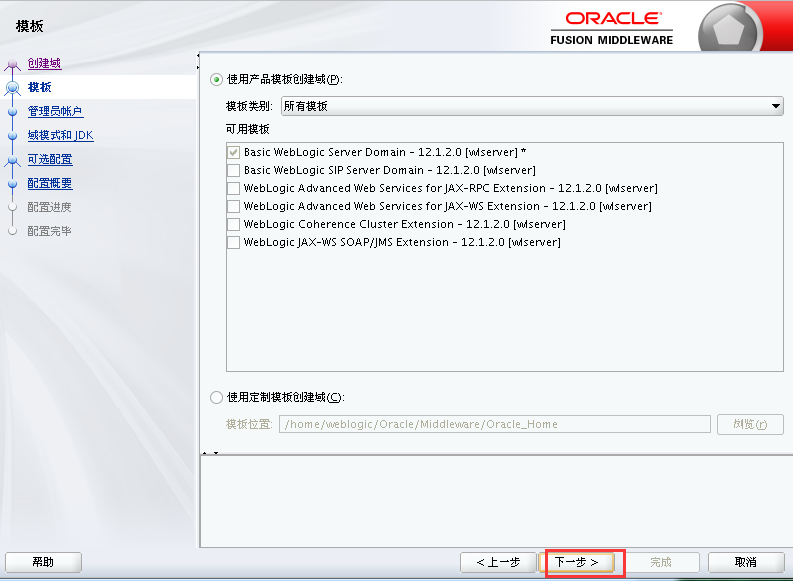Click the 管理员帐户 step node icon

tap(13, 112)
